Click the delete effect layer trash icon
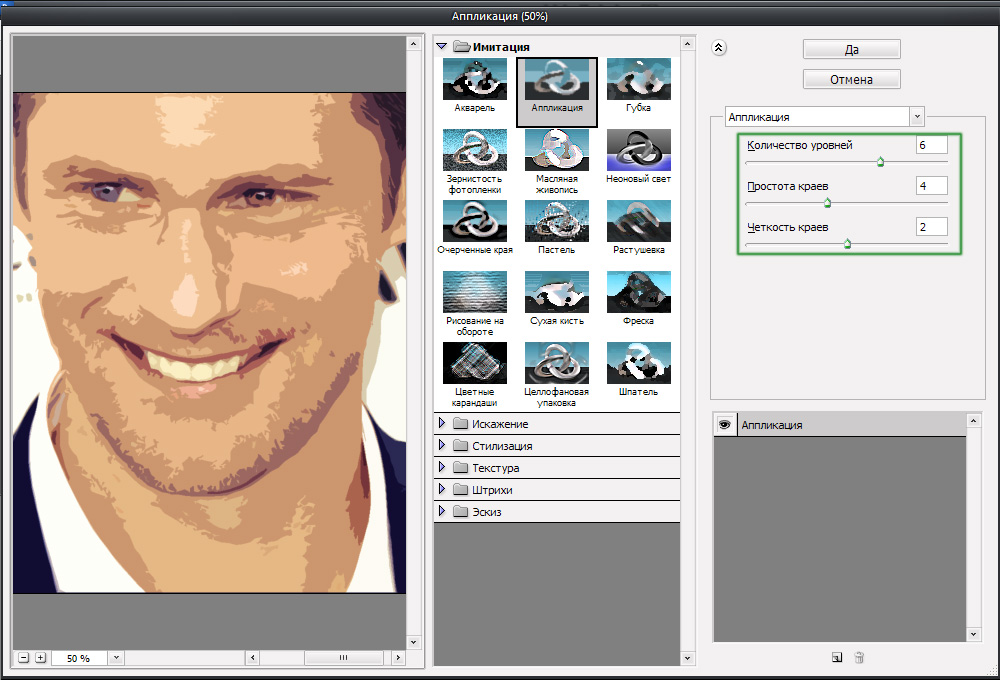The width and height of the screenshot is (1000, 680). point(859,657)
